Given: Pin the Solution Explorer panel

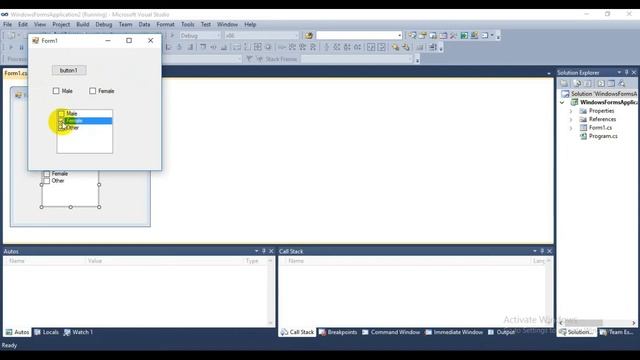Looking at the screenshot, I should pos(627,72).
